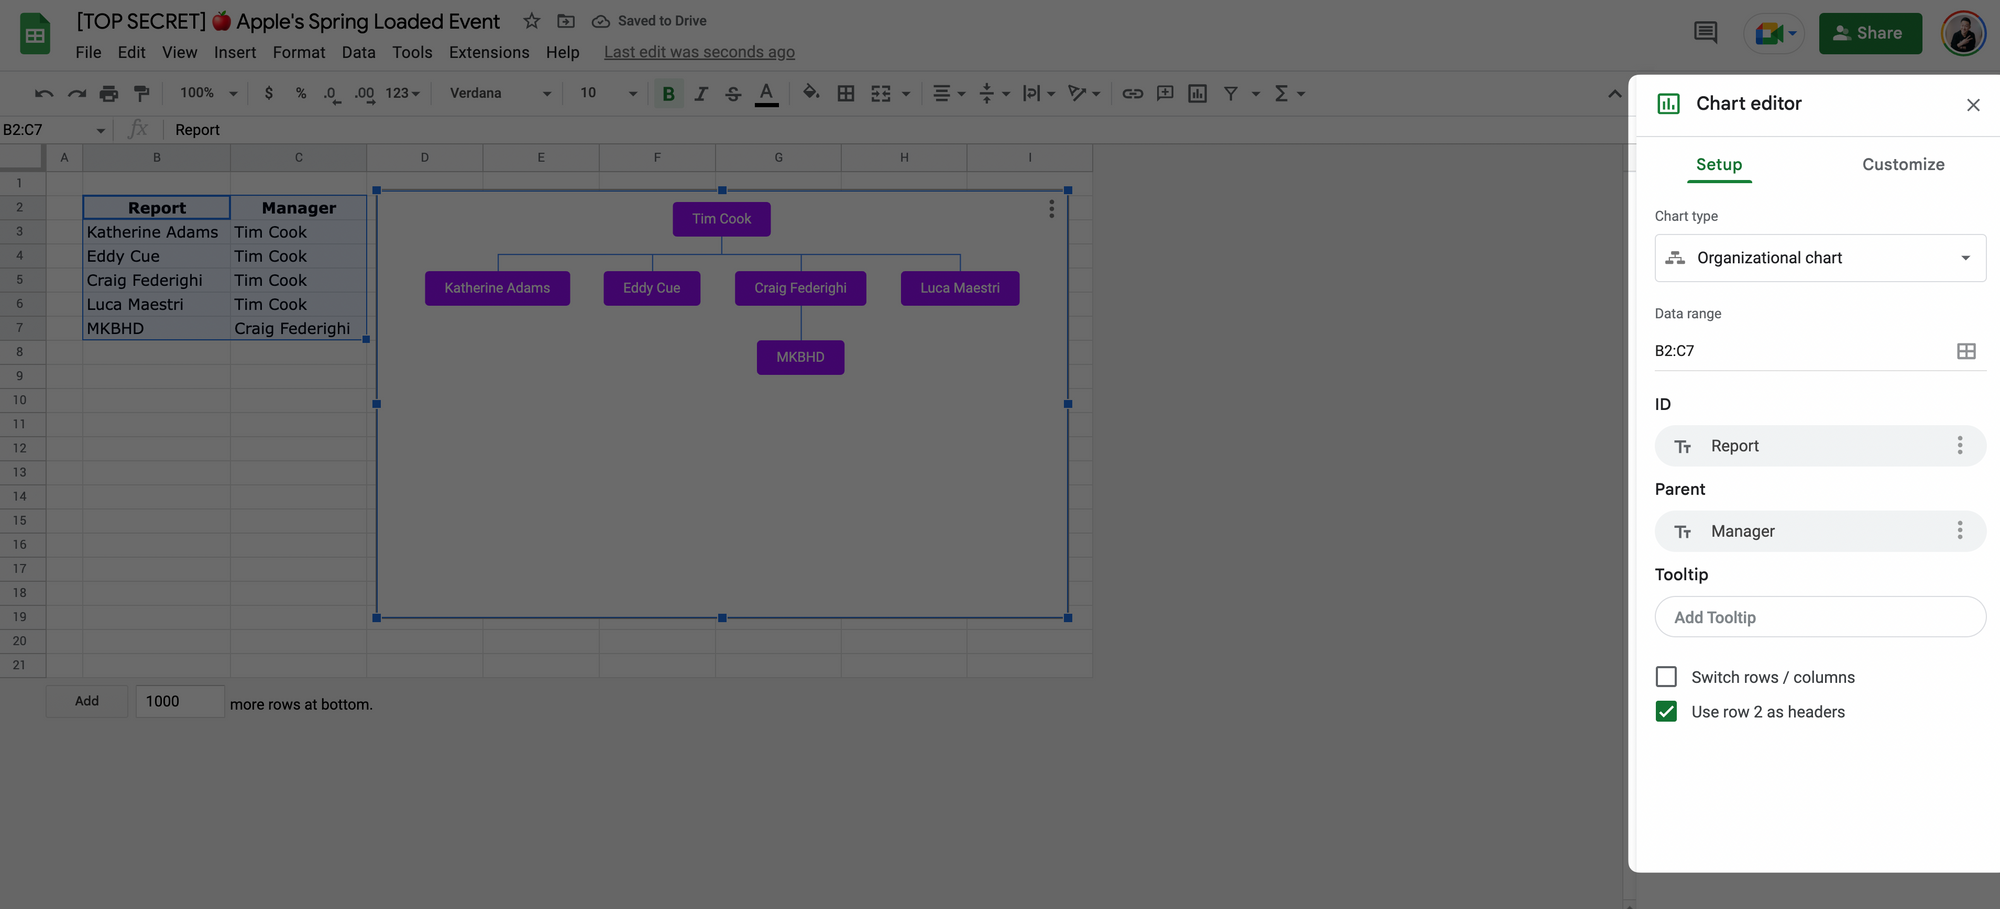The height and width of the screenshot is (909, 2000).
Task: Close the Chart editor panel
Action: point(1973,105)
